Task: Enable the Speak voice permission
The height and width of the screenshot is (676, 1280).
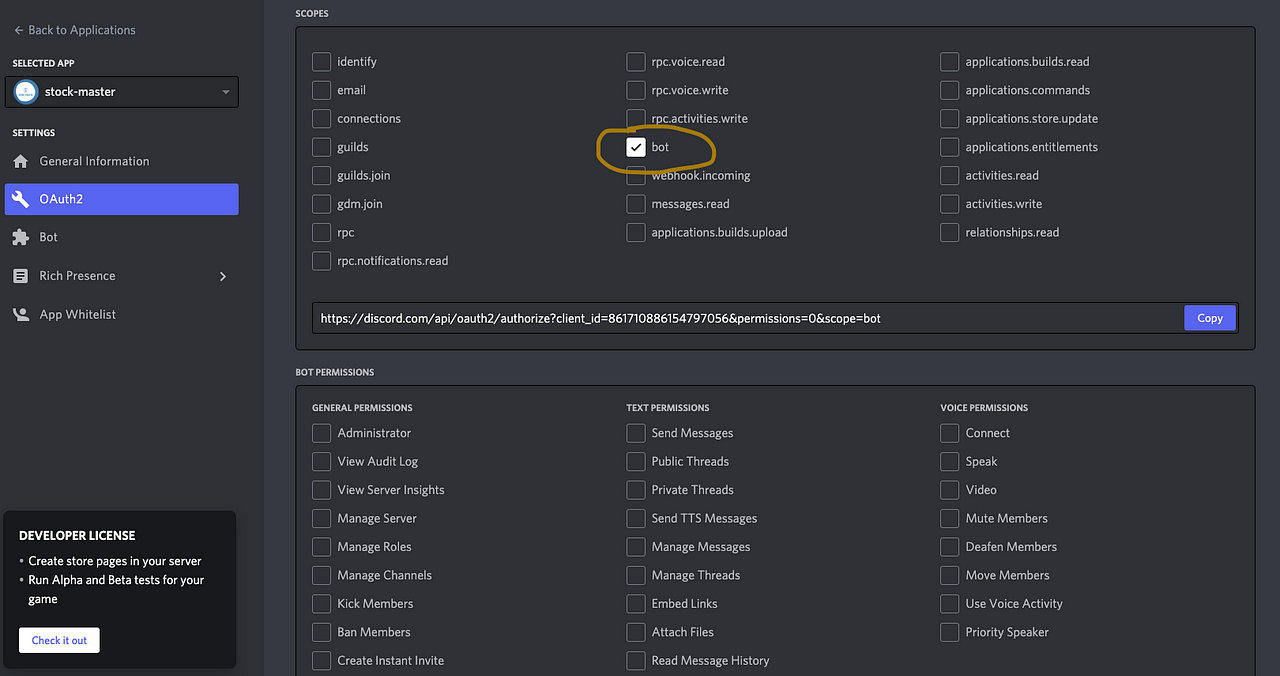Action: [x=950, y=462]
